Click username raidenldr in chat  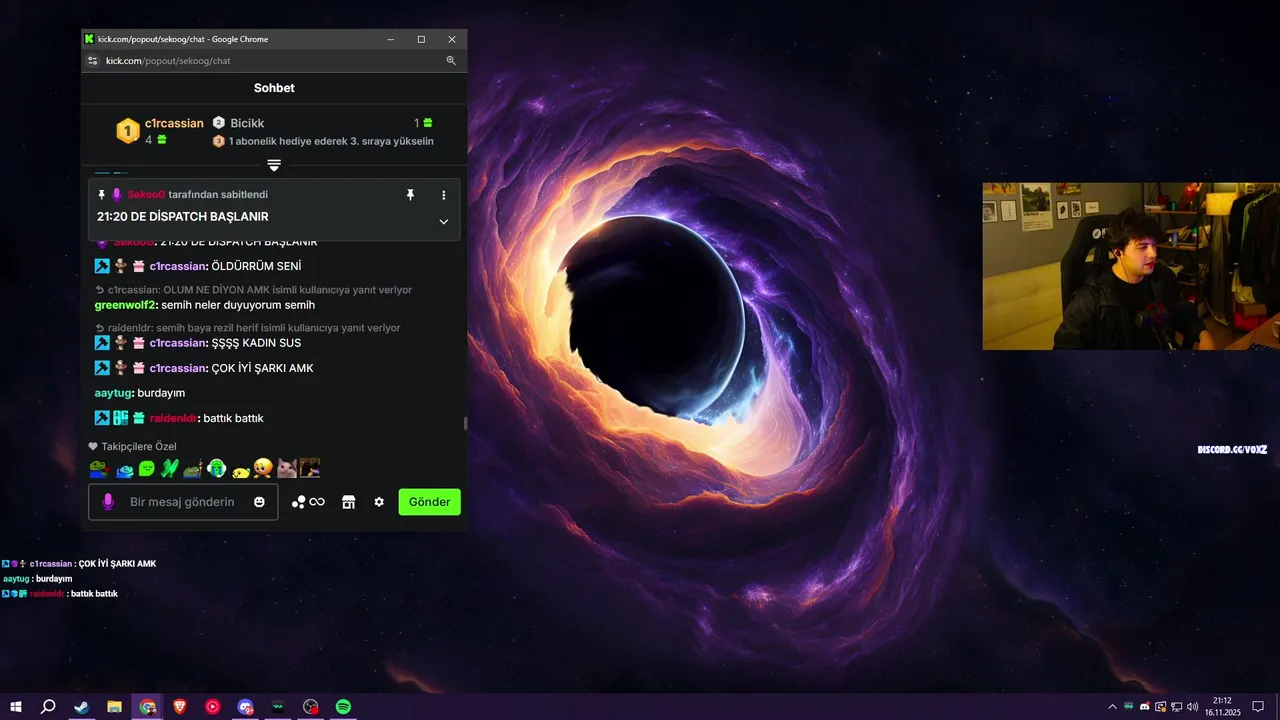coord(173,418)
